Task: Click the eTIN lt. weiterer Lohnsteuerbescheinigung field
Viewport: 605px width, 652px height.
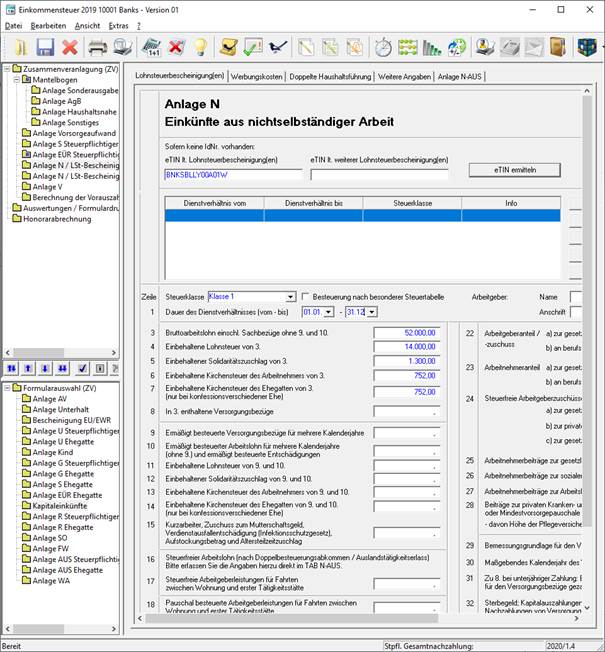Action: (379, 175)
